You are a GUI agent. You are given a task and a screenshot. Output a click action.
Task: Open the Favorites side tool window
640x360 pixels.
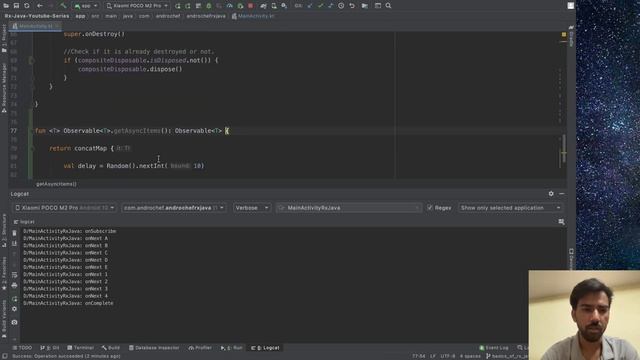point(4,273)
